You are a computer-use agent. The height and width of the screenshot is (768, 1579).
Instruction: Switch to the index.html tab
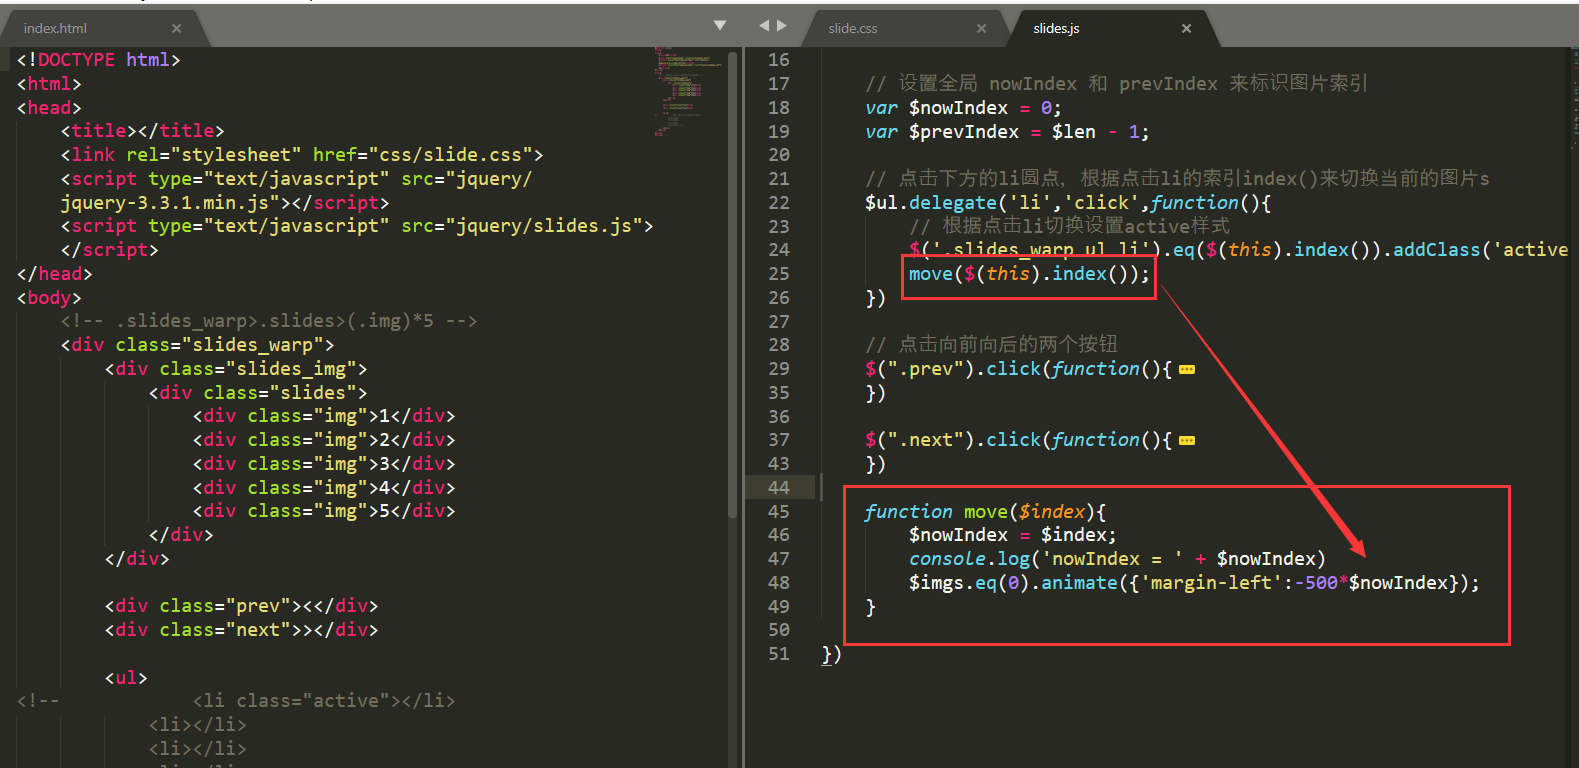coord(55,29)
